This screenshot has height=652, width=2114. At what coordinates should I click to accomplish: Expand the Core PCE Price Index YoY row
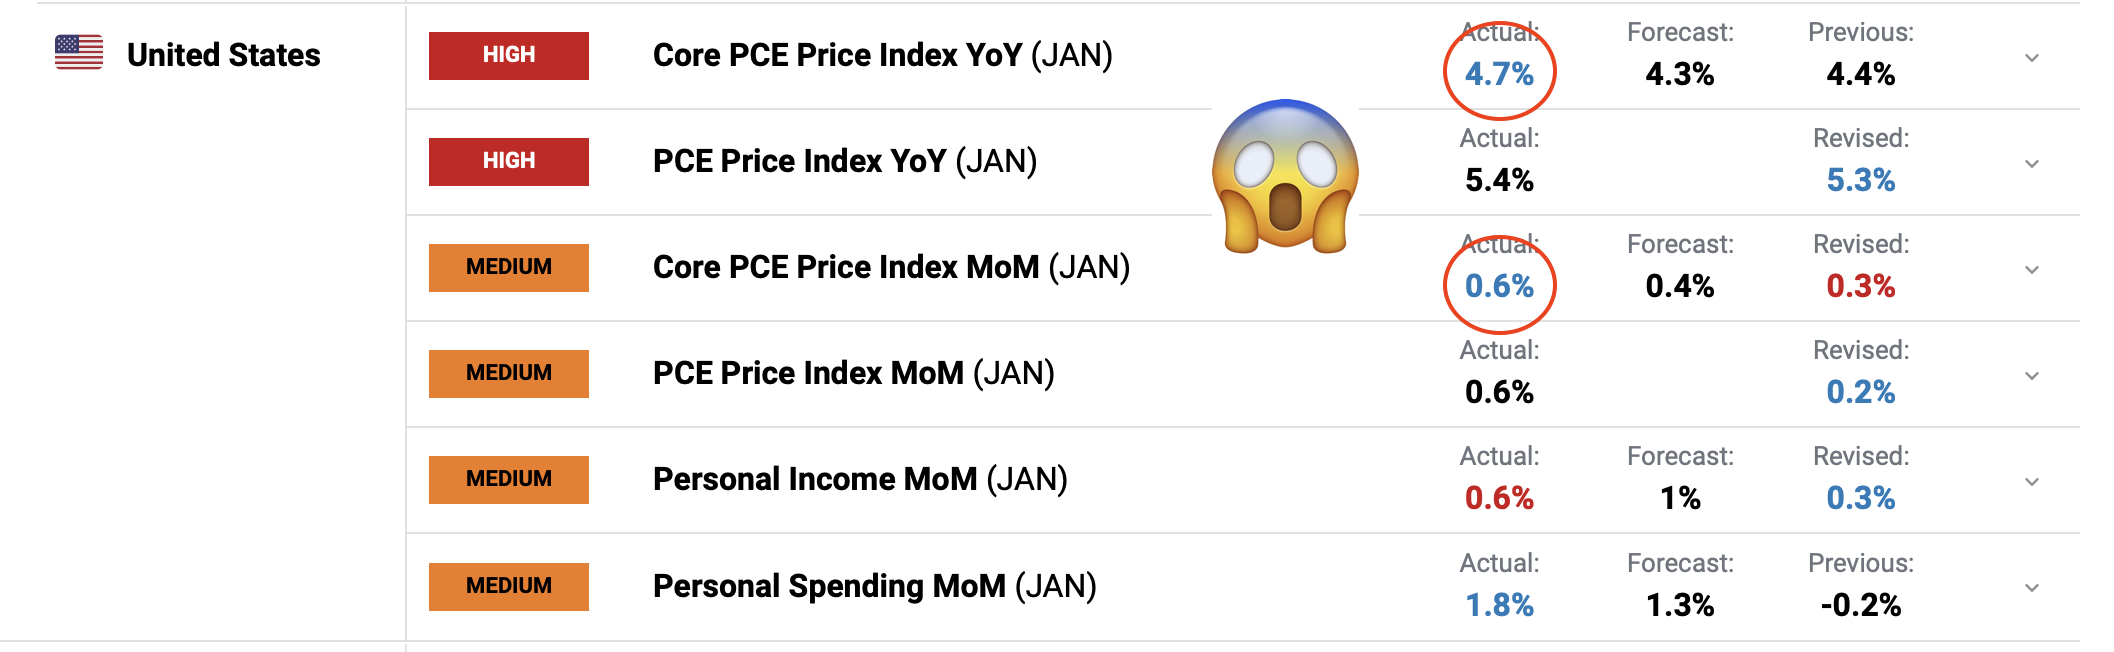pyautogui.click(x=2031, y=58)
